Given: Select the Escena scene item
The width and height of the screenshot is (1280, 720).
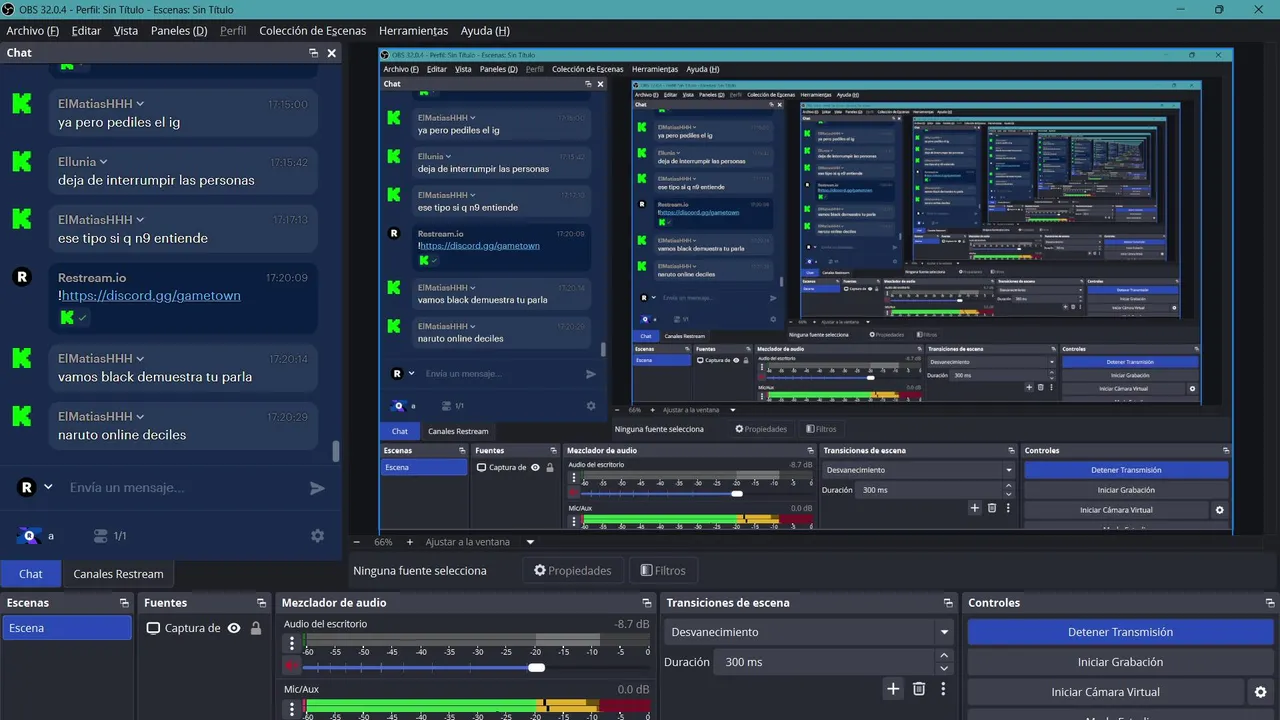Looking at the screenshot, I should coord(67,628).
